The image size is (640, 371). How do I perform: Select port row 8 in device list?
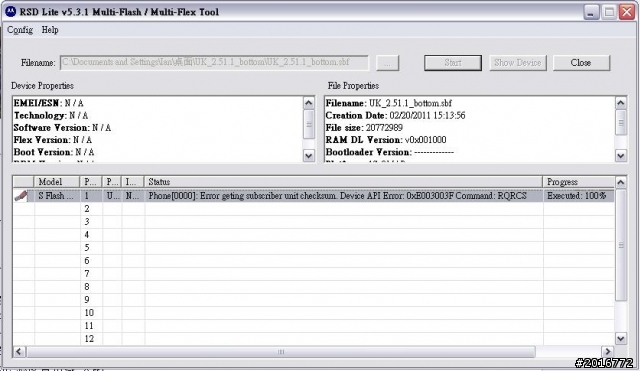point(313,287)
